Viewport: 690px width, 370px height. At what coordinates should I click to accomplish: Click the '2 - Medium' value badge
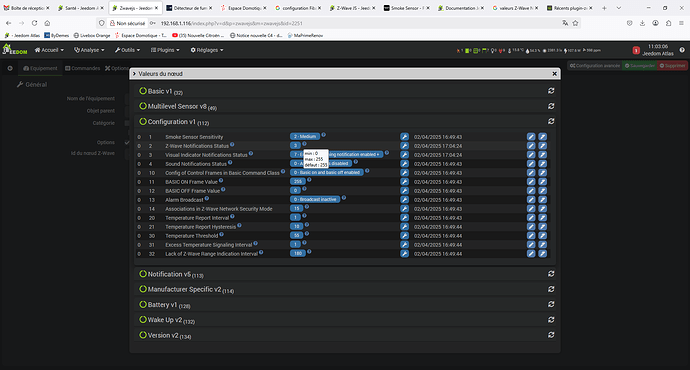[305, 136]
